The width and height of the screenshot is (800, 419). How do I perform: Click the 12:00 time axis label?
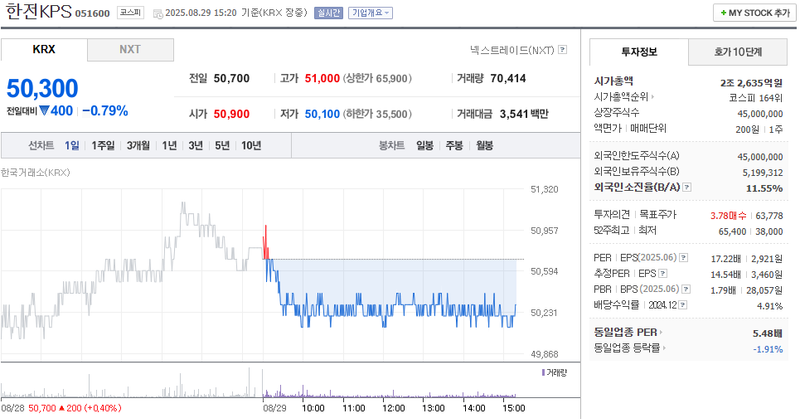click(393, 408)
